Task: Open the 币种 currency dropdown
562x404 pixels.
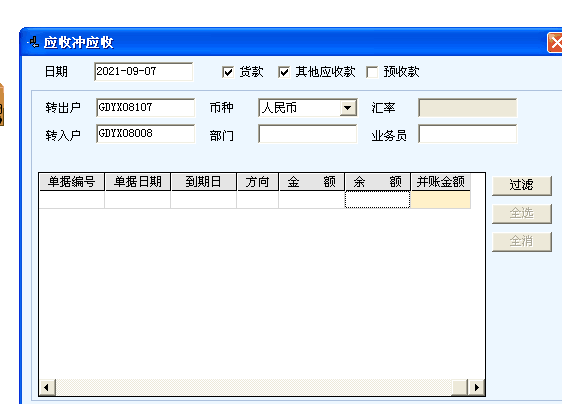Action: [x=347, y=108]
